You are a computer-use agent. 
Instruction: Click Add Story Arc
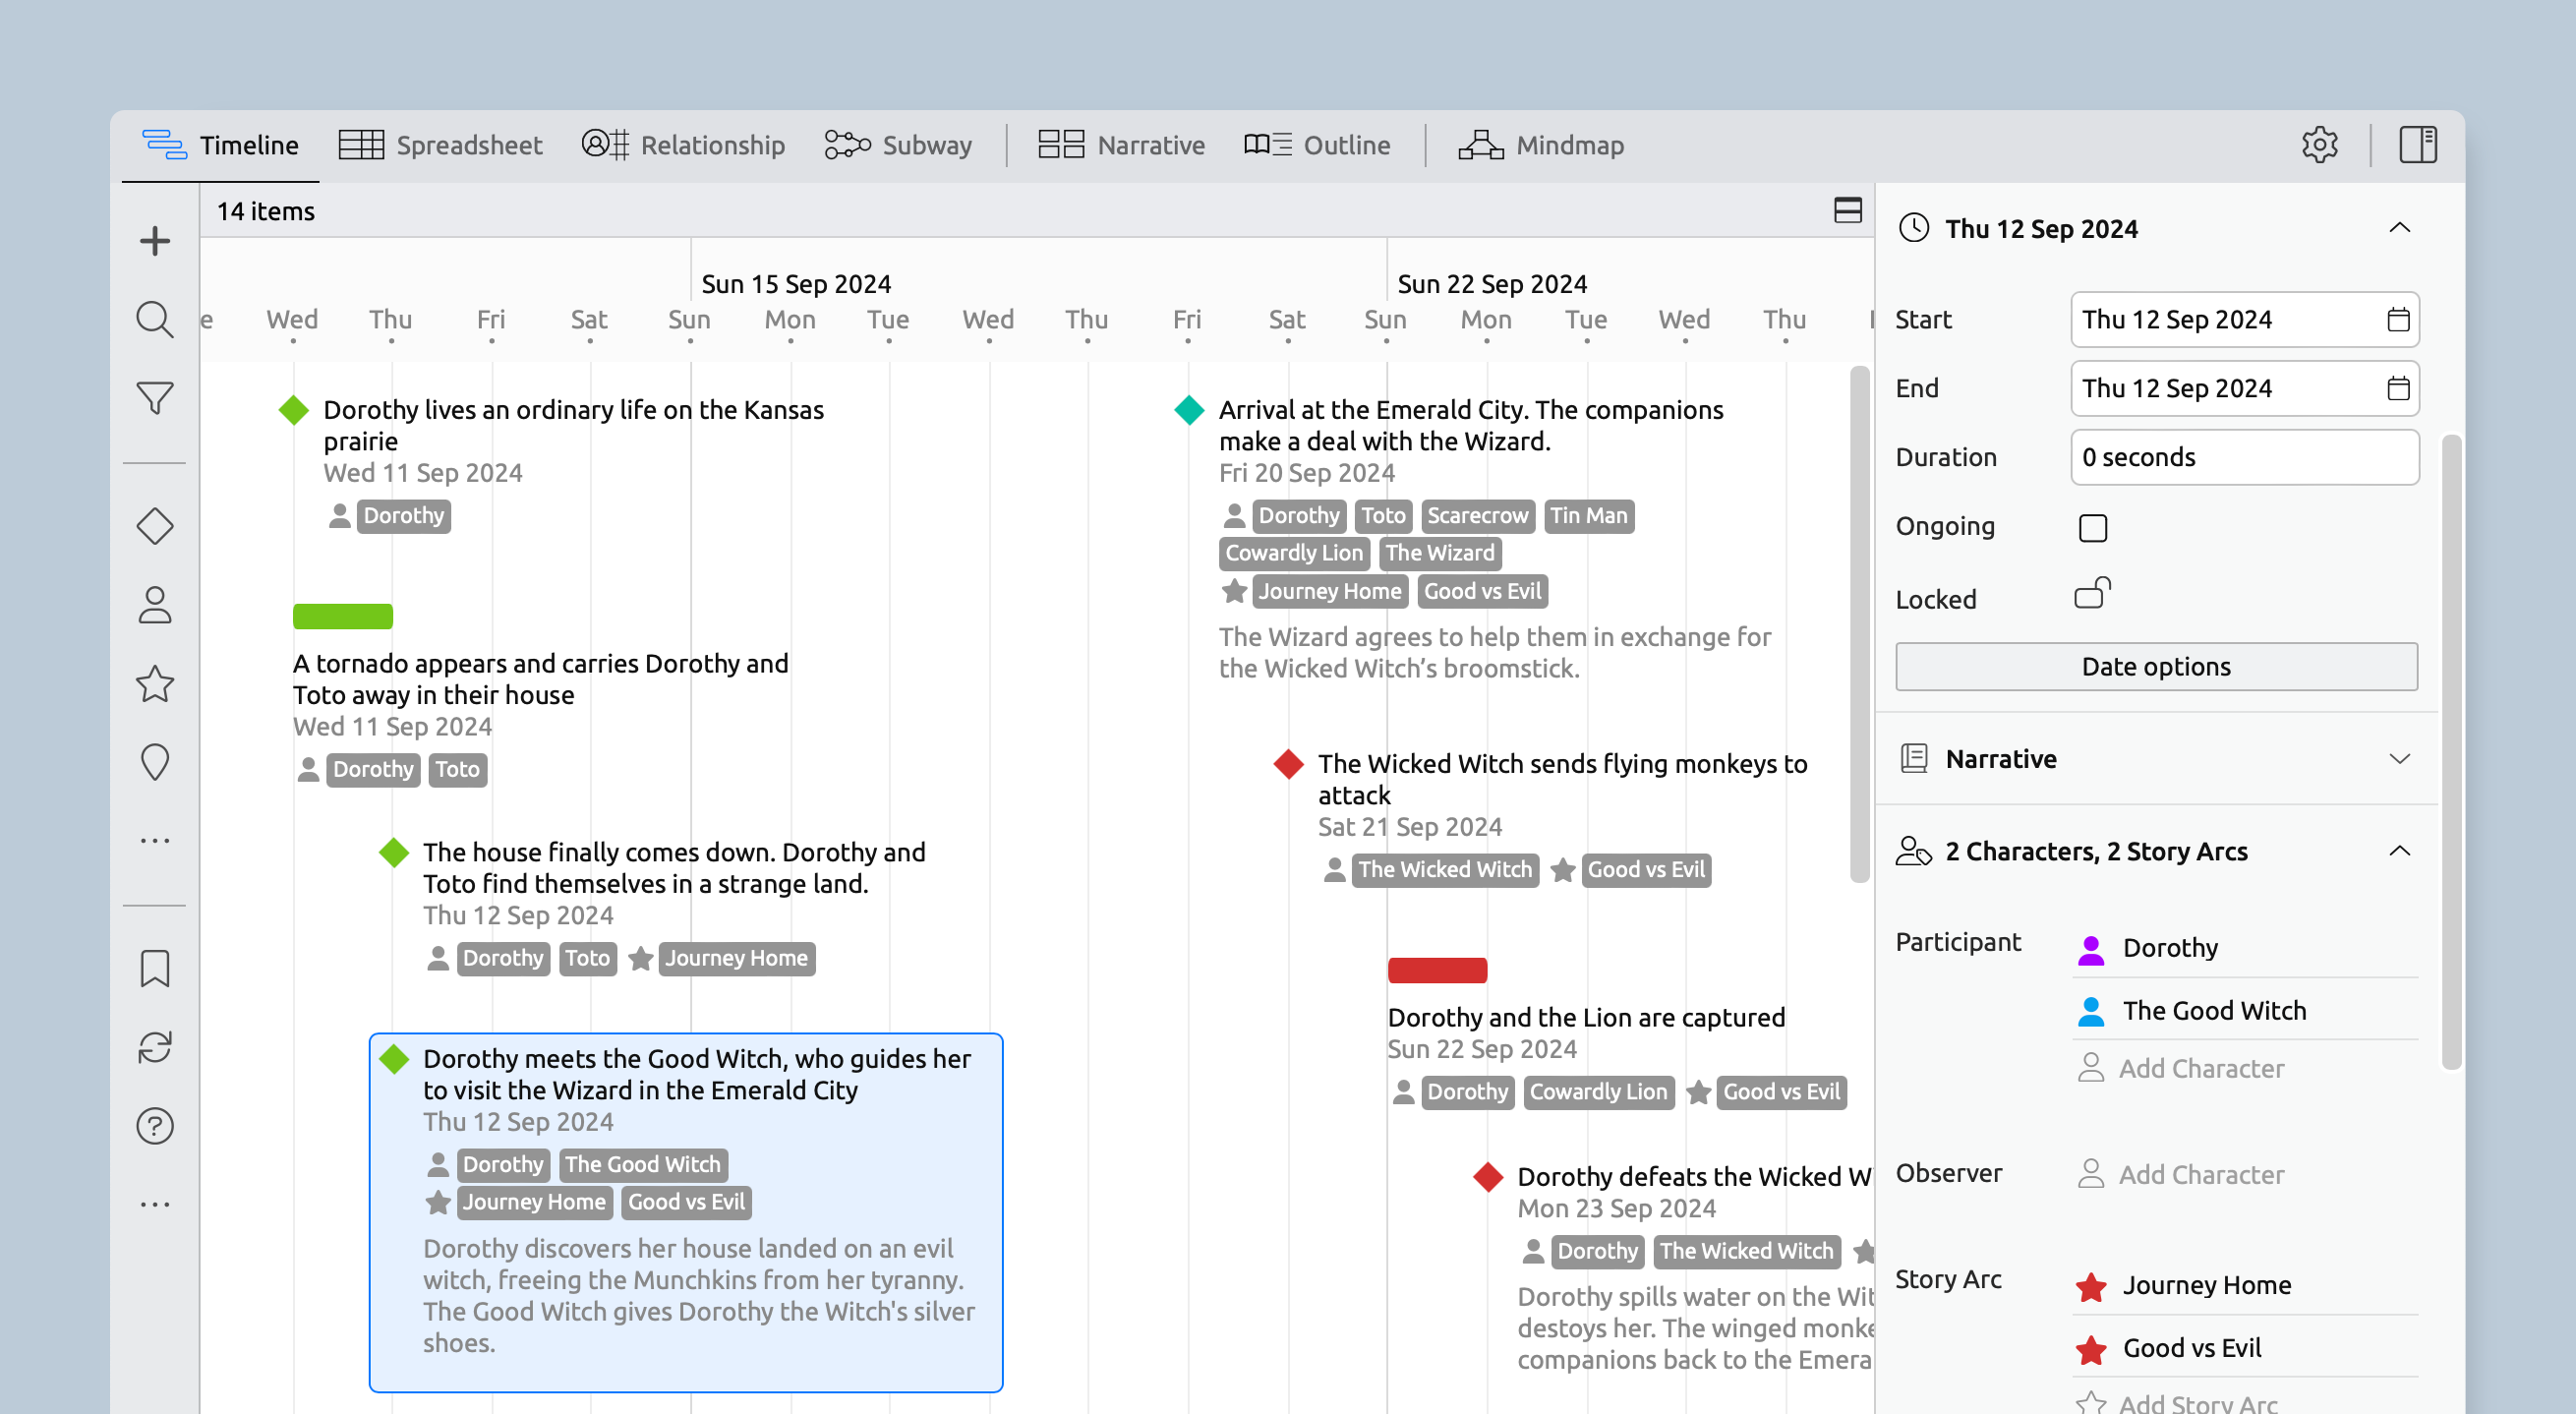pyautogui.click(x=2196, y=1402)
